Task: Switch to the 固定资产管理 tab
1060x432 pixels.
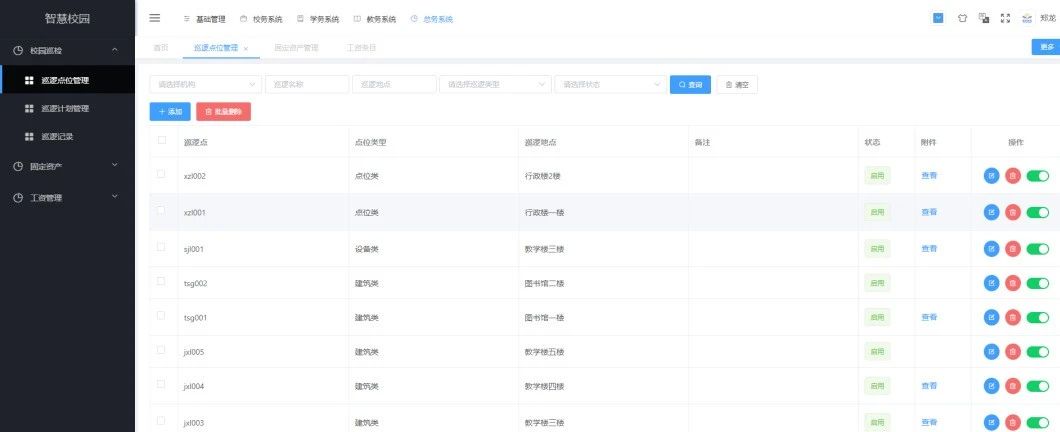Action: (296, 47)
